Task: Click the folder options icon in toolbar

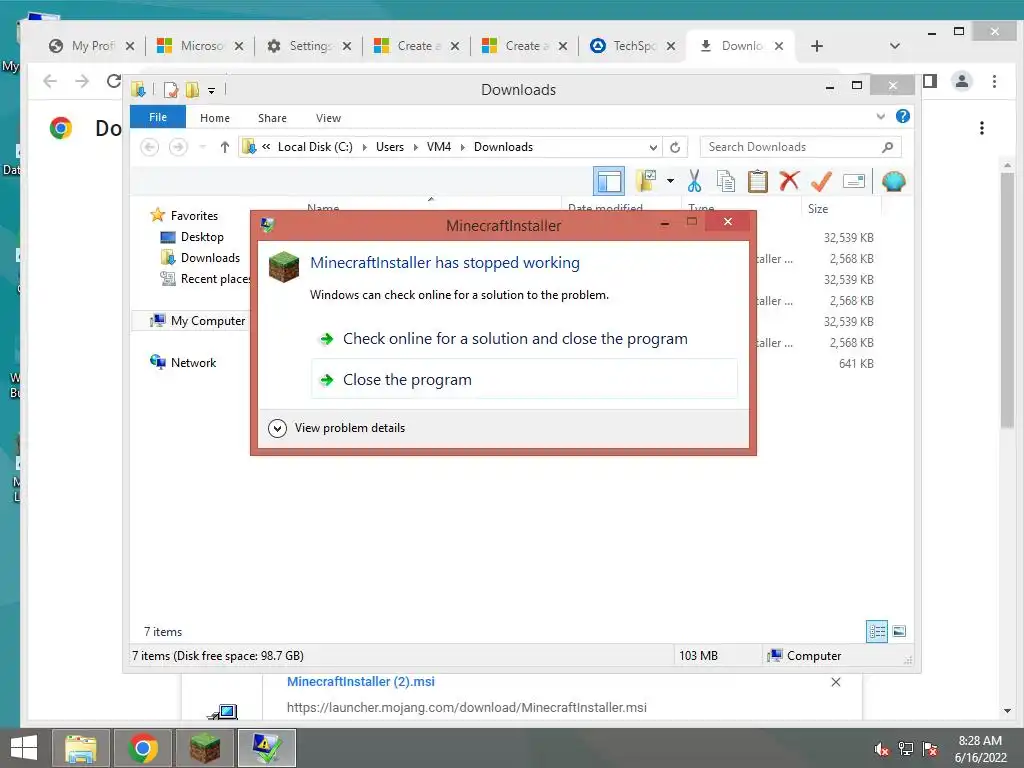Action: pos(646,181)
